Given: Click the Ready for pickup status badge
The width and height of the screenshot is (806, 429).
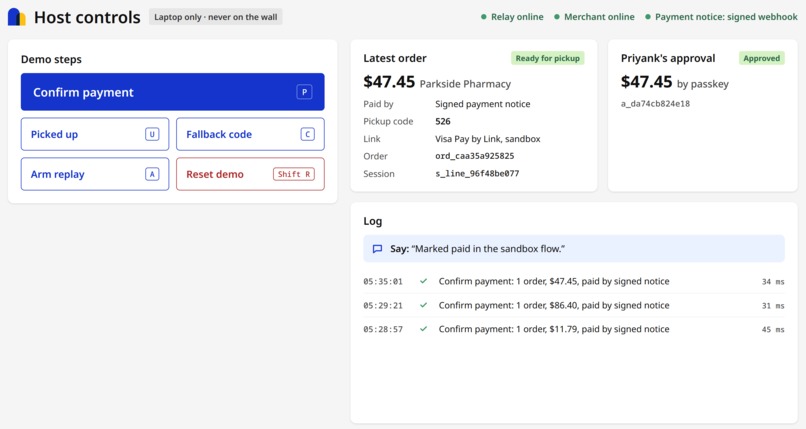Looking at the screenshot, I should [547, 58].
